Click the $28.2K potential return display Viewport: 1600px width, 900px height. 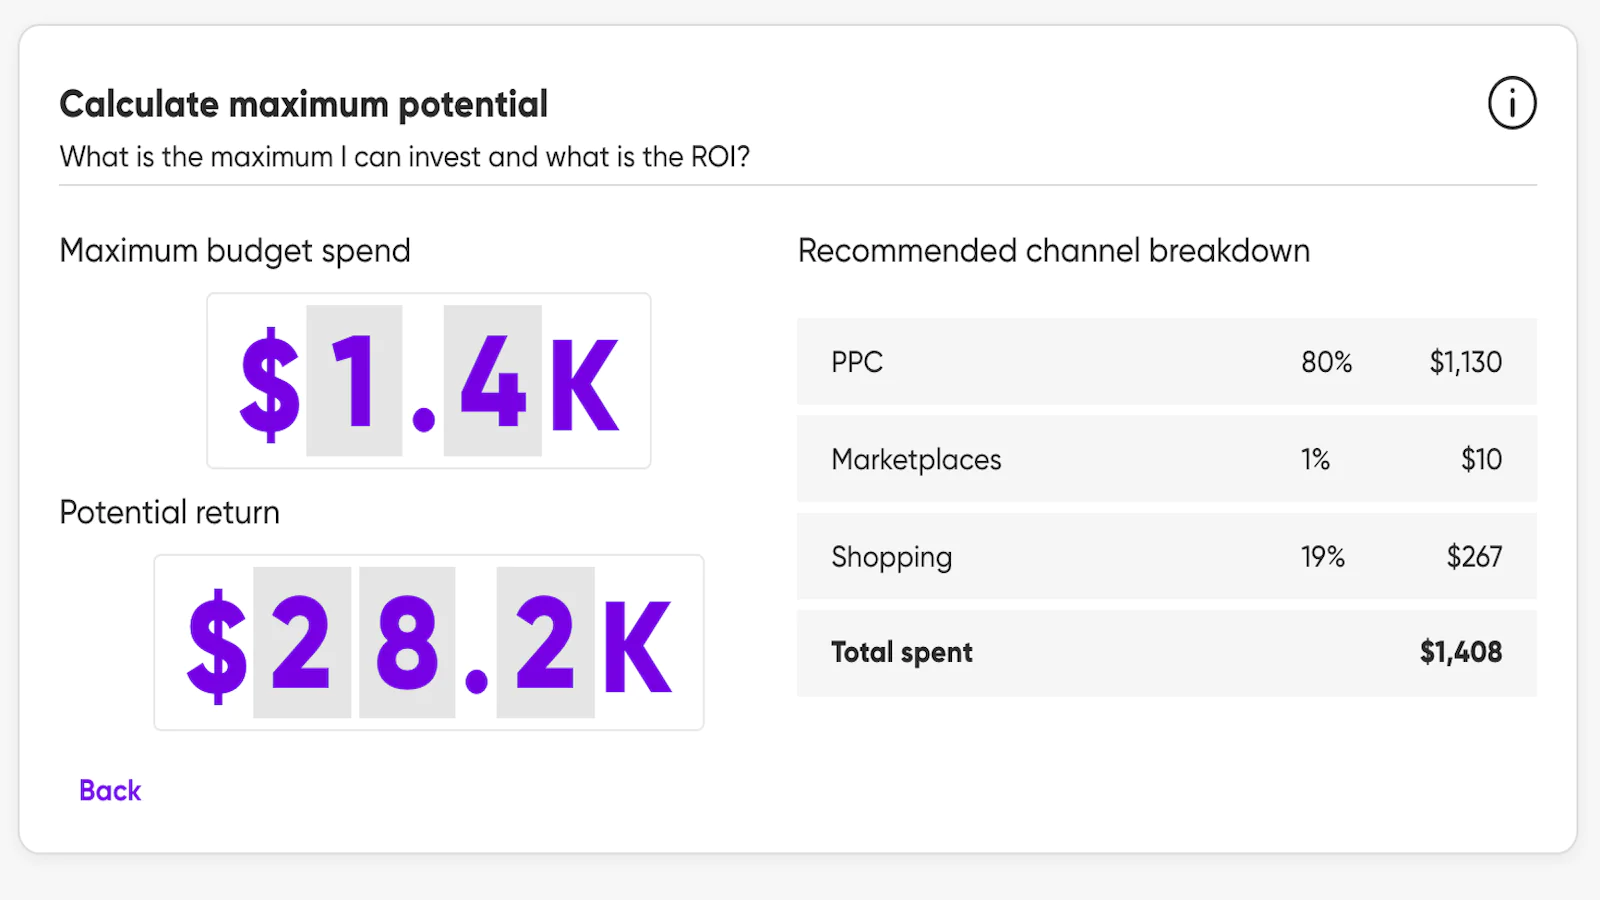(429, 643)
